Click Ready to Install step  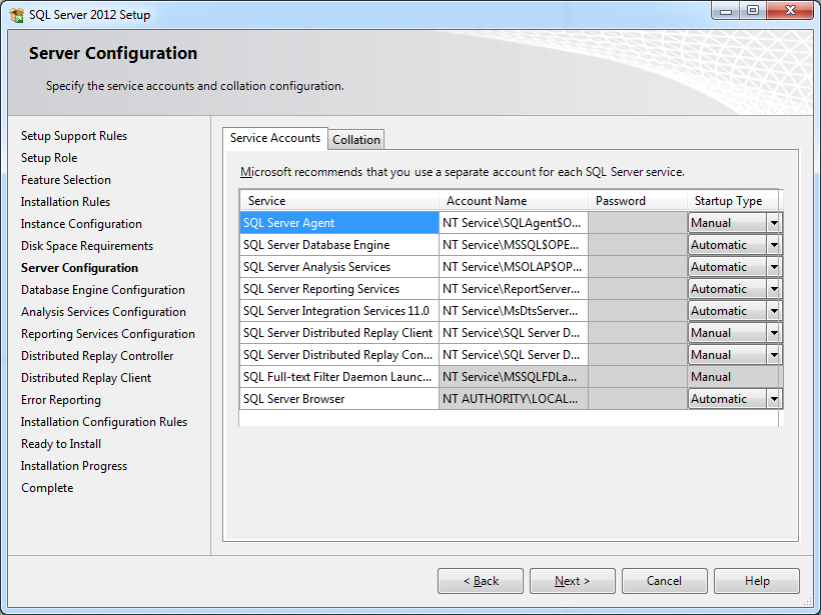pyautogui.click(x=61, y=444)
